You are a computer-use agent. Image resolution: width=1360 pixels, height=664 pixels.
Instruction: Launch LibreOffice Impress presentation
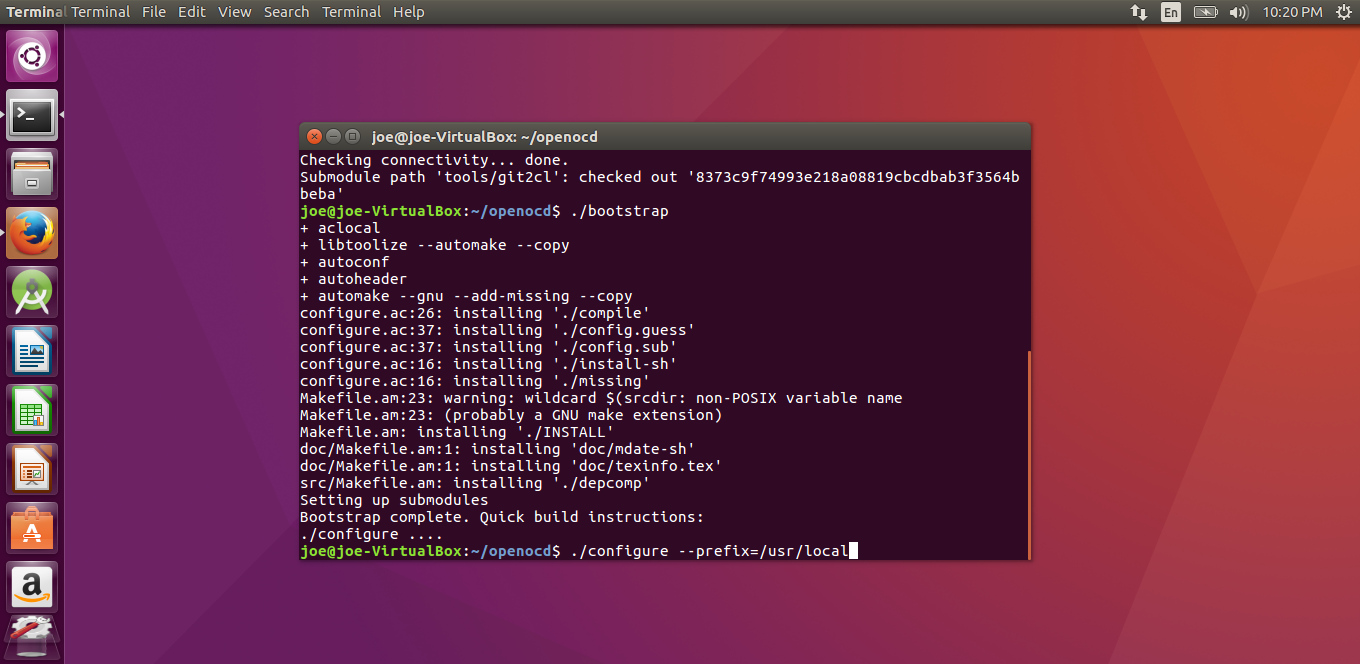click(33, 470)
